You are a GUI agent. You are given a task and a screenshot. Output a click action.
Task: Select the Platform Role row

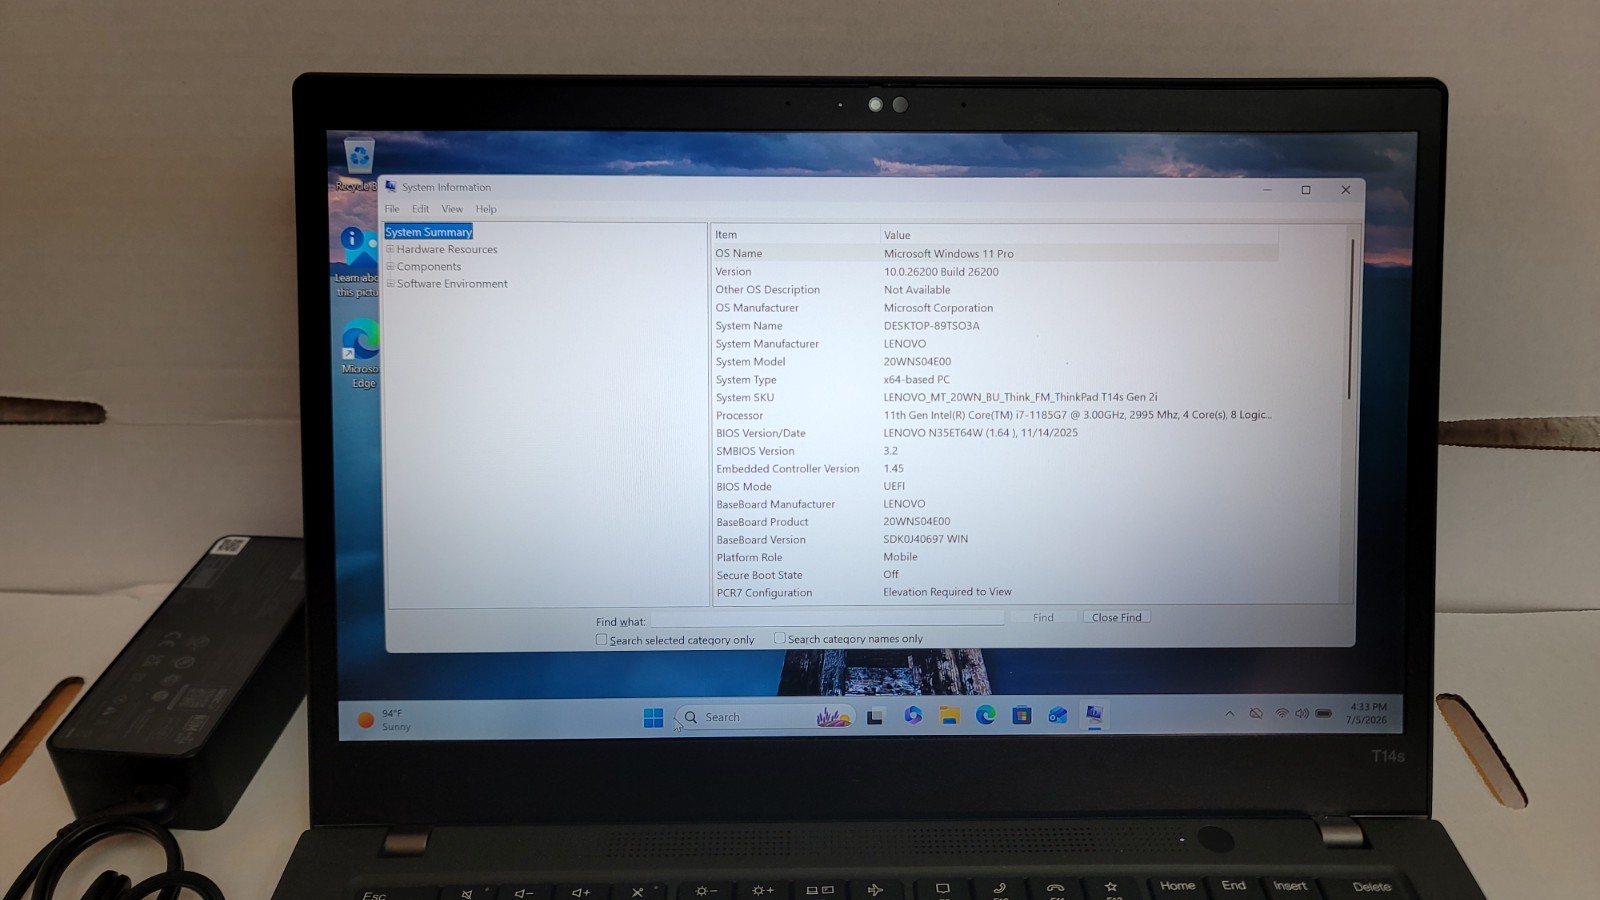pyautogui.click(x=994, y=557)
